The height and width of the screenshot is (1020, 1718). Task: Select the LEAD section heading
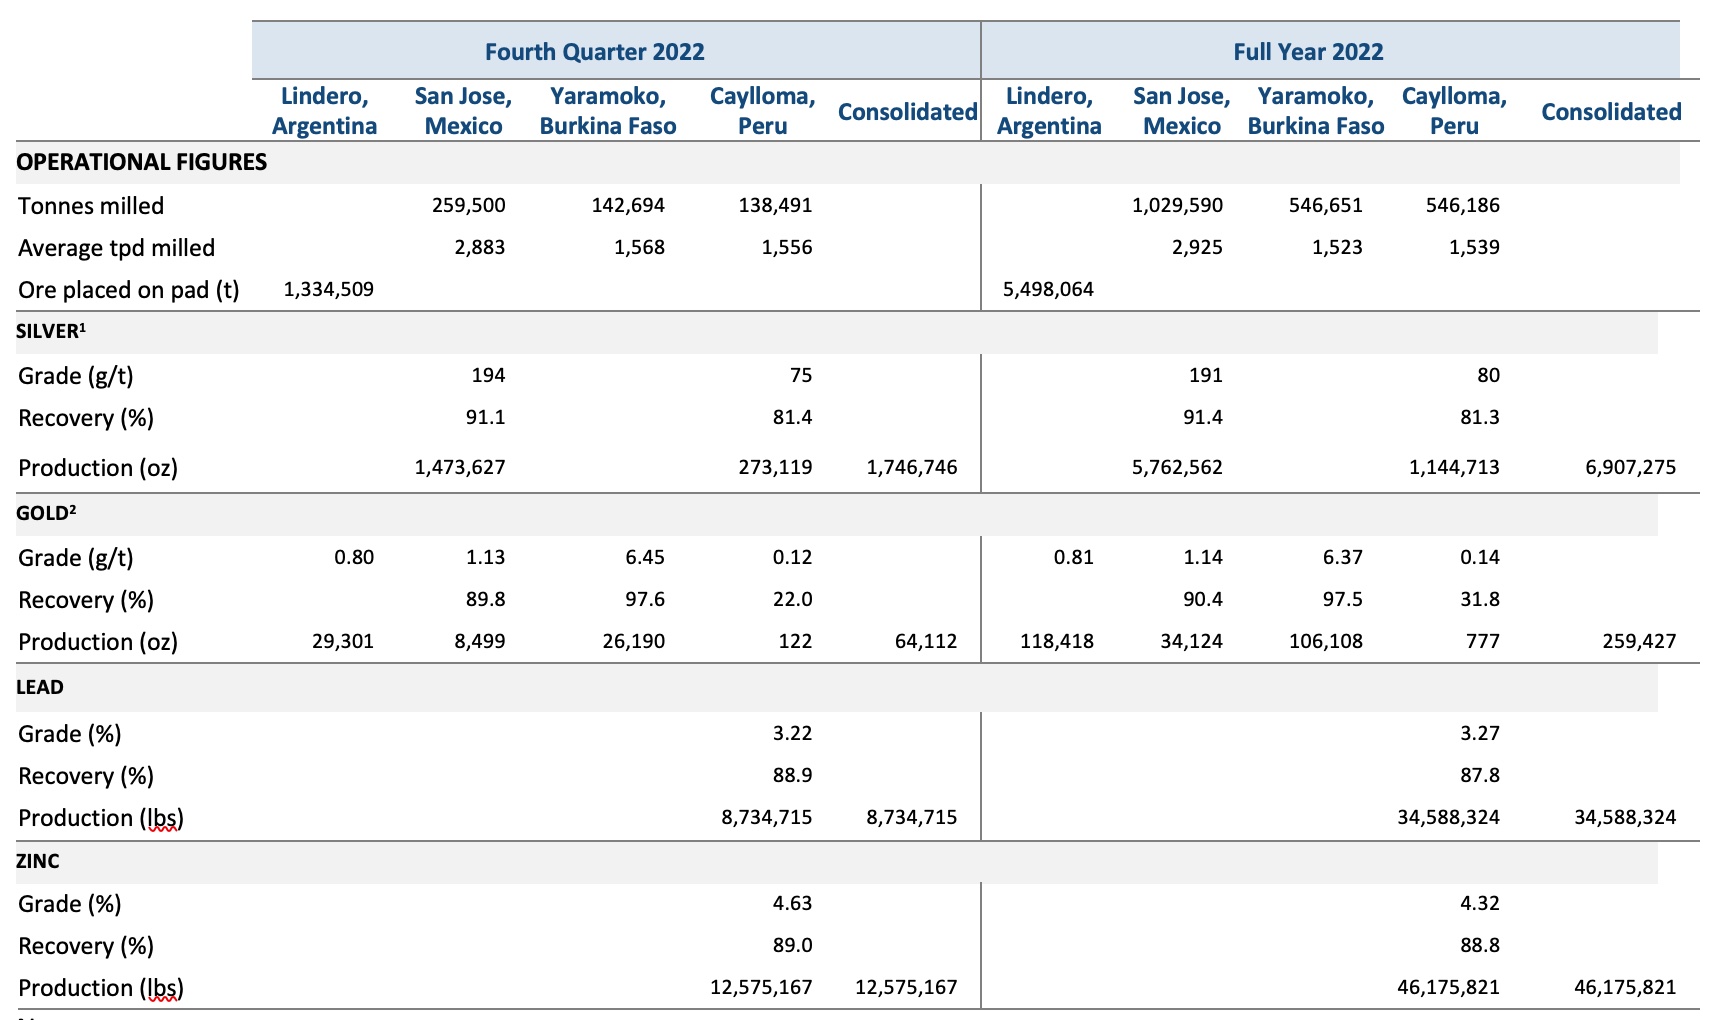tap(40, 688)
